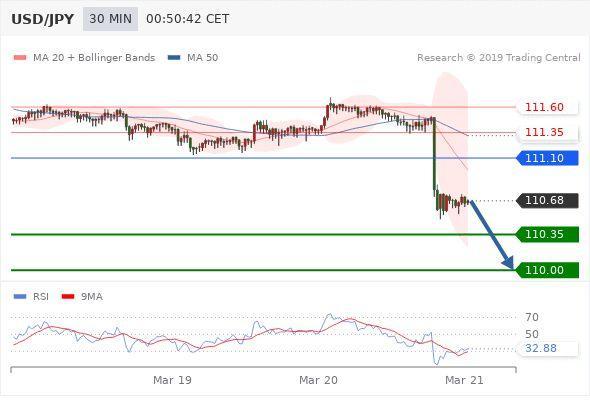This screenshot has width=590, height=400.
Task: Click the 111.35 resistance price tag
Action: (x=547, y=132)
